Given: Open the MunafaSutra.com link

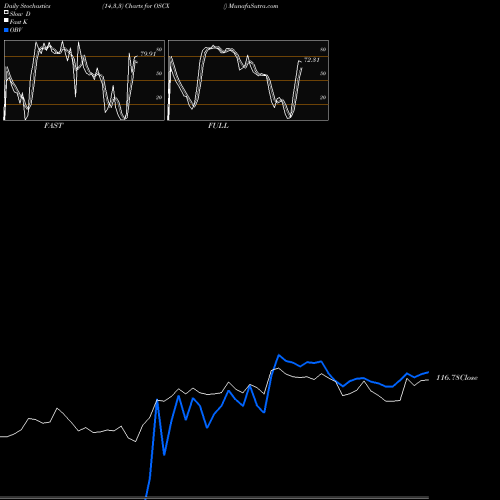Looking at the screenshot, I should [x=253, y=6].
